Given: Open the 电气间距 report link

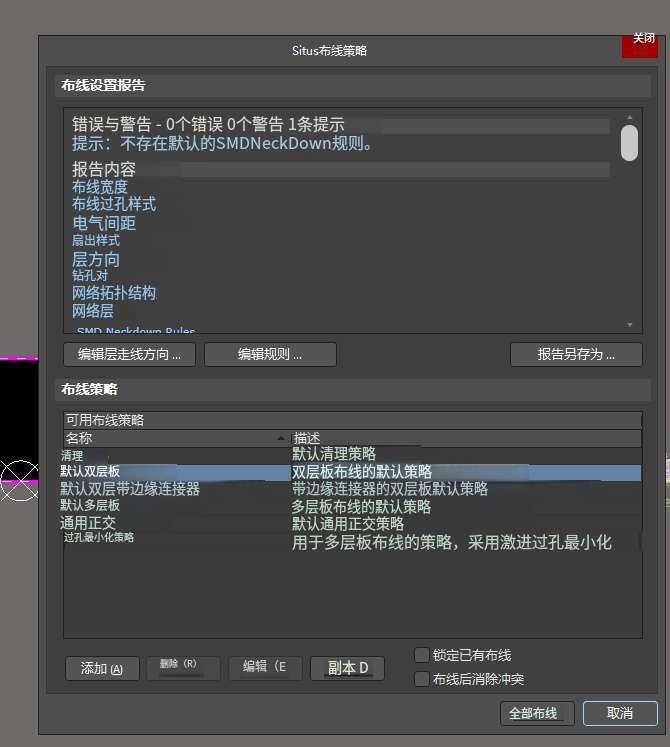Looking at the screenshot, I should point(104,223).
